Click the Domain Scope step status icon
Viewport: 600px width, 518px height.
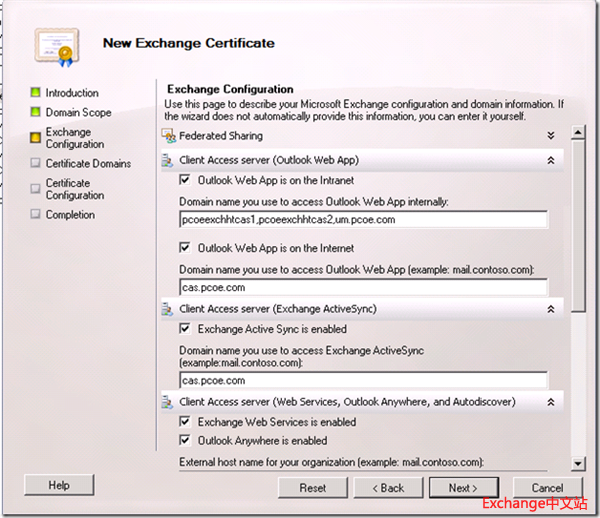tap(36, 113)
